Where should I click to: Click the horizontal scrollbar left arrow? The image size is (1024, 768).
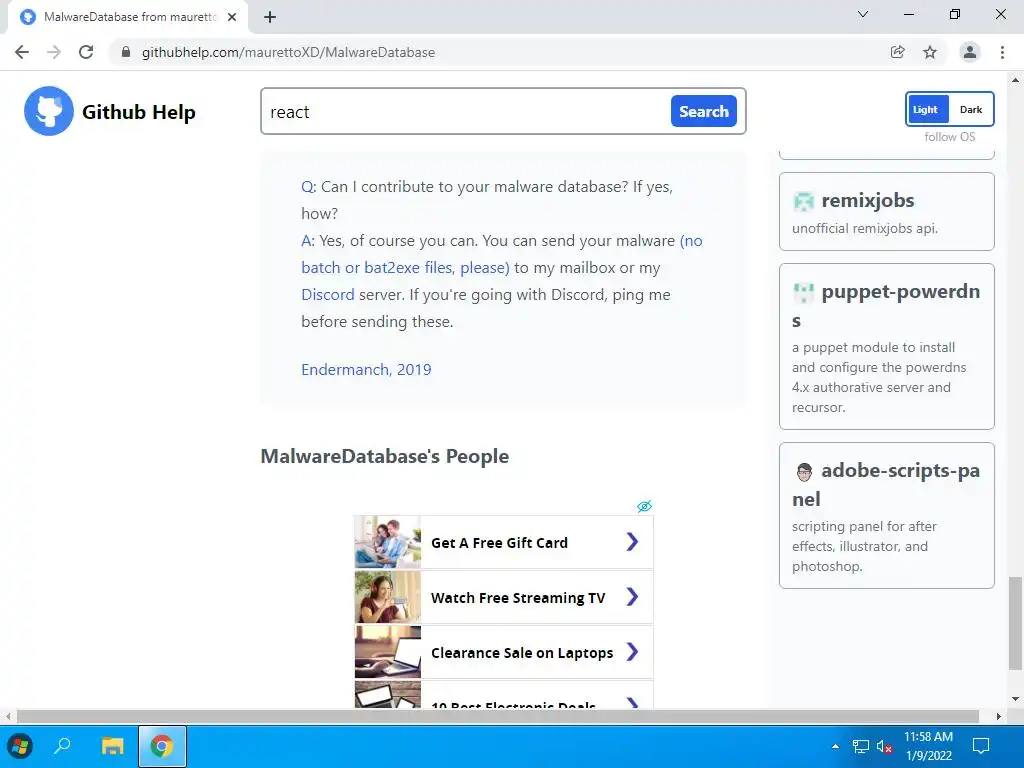click(x=7, y=716)
